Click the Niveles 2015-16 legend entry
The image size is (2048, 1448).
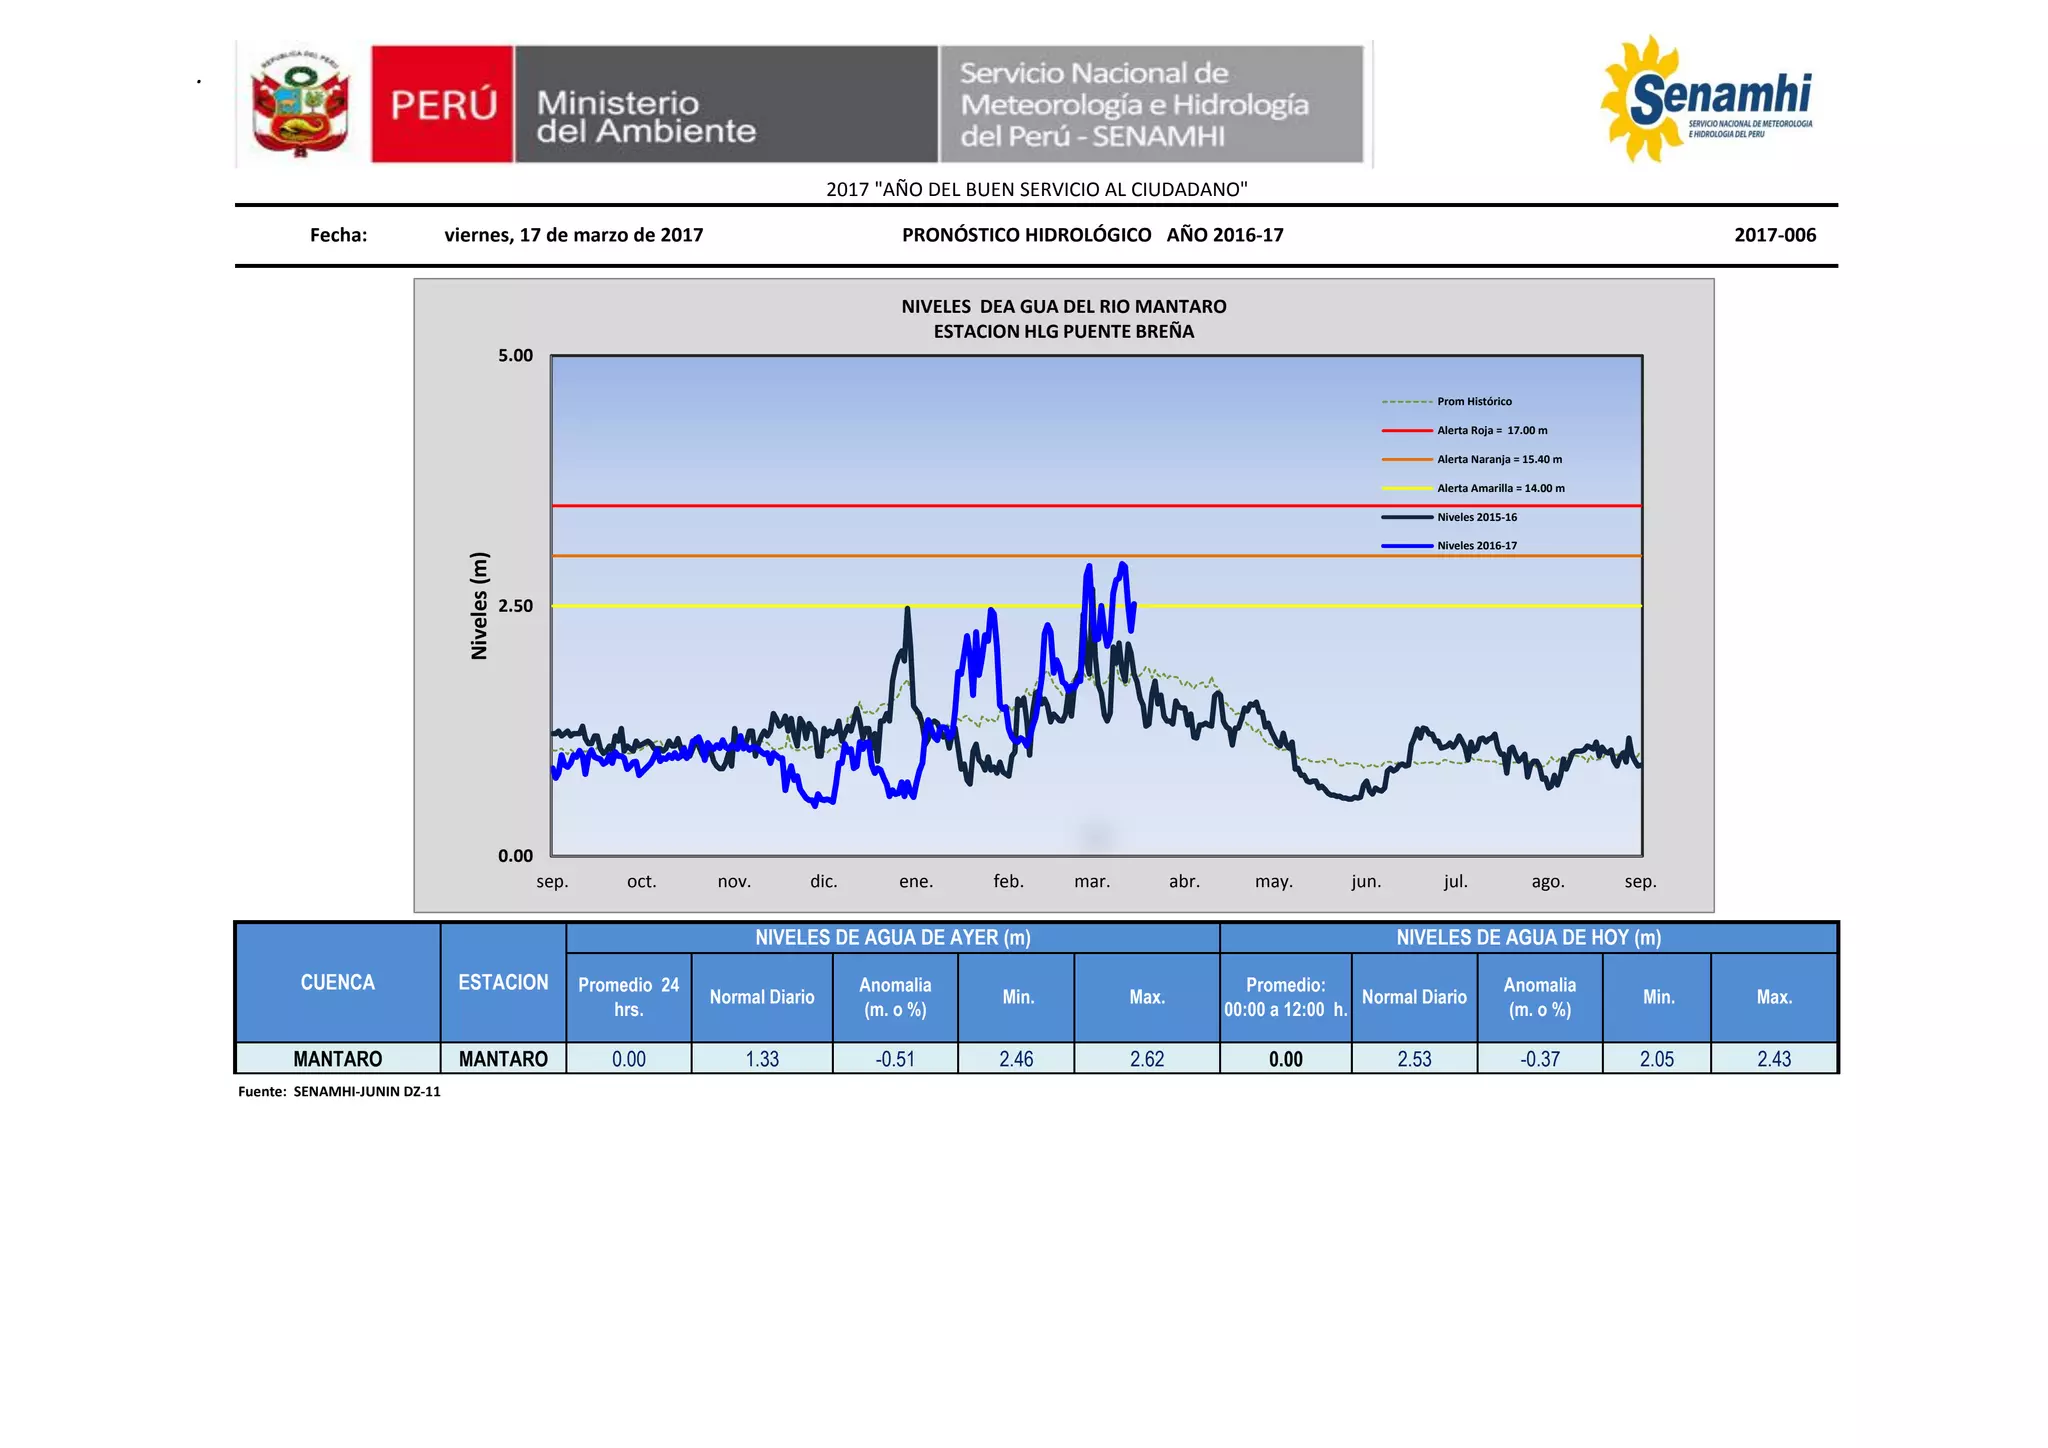point(1476,517)
